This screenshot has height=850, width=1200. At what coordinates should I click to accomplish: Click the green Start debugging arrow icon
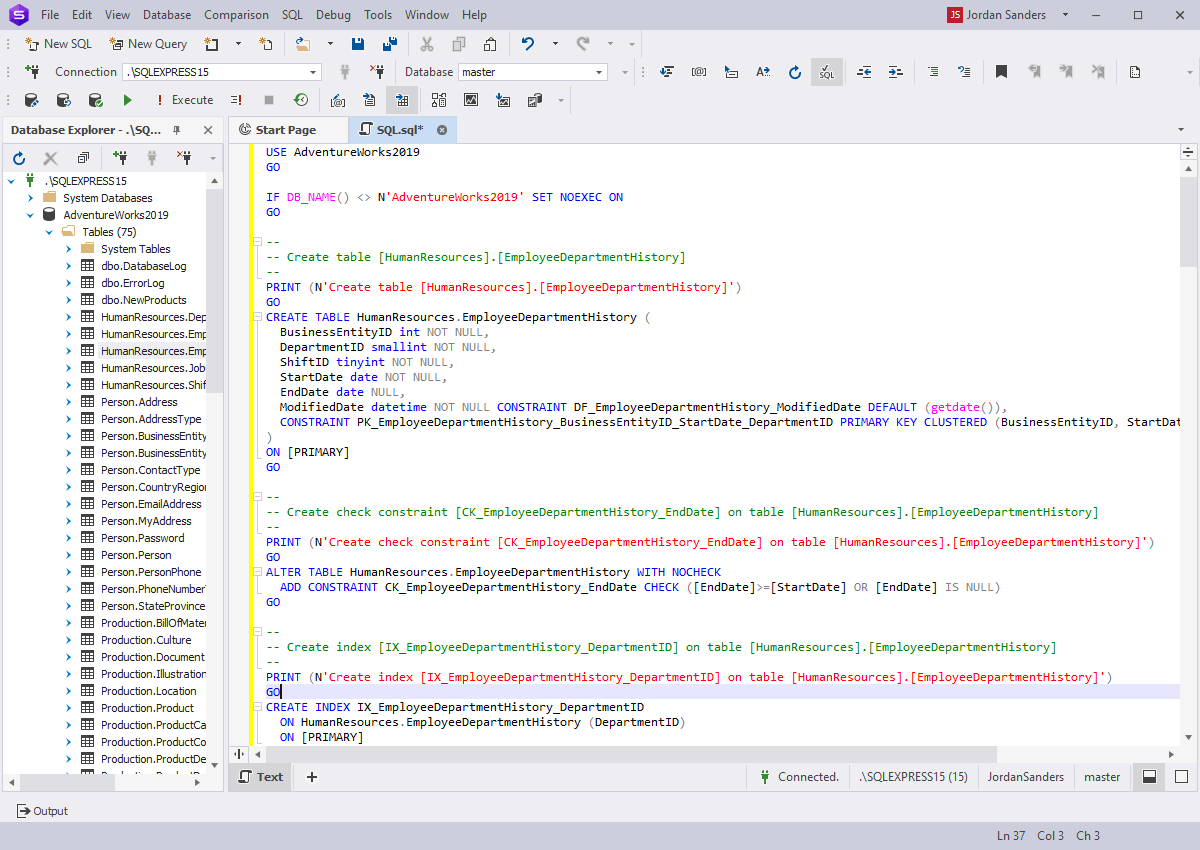coord(127,100)
